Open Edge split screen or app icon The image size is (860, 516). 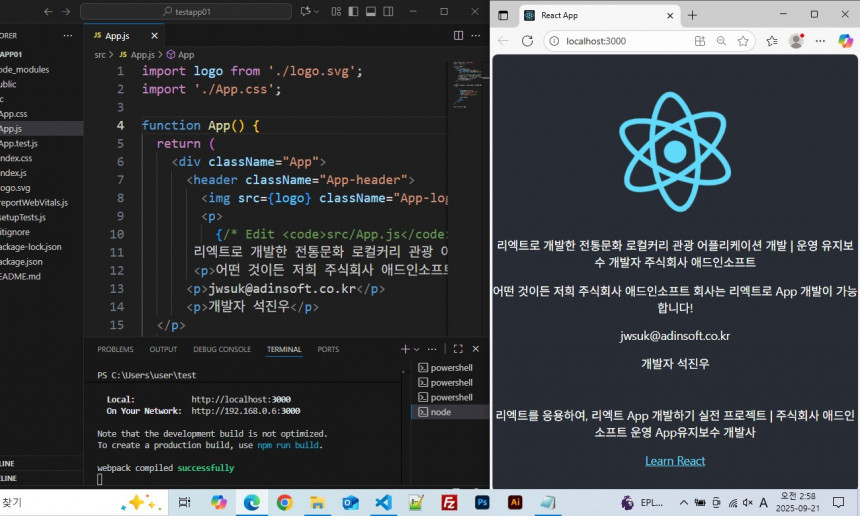[699, 41]
